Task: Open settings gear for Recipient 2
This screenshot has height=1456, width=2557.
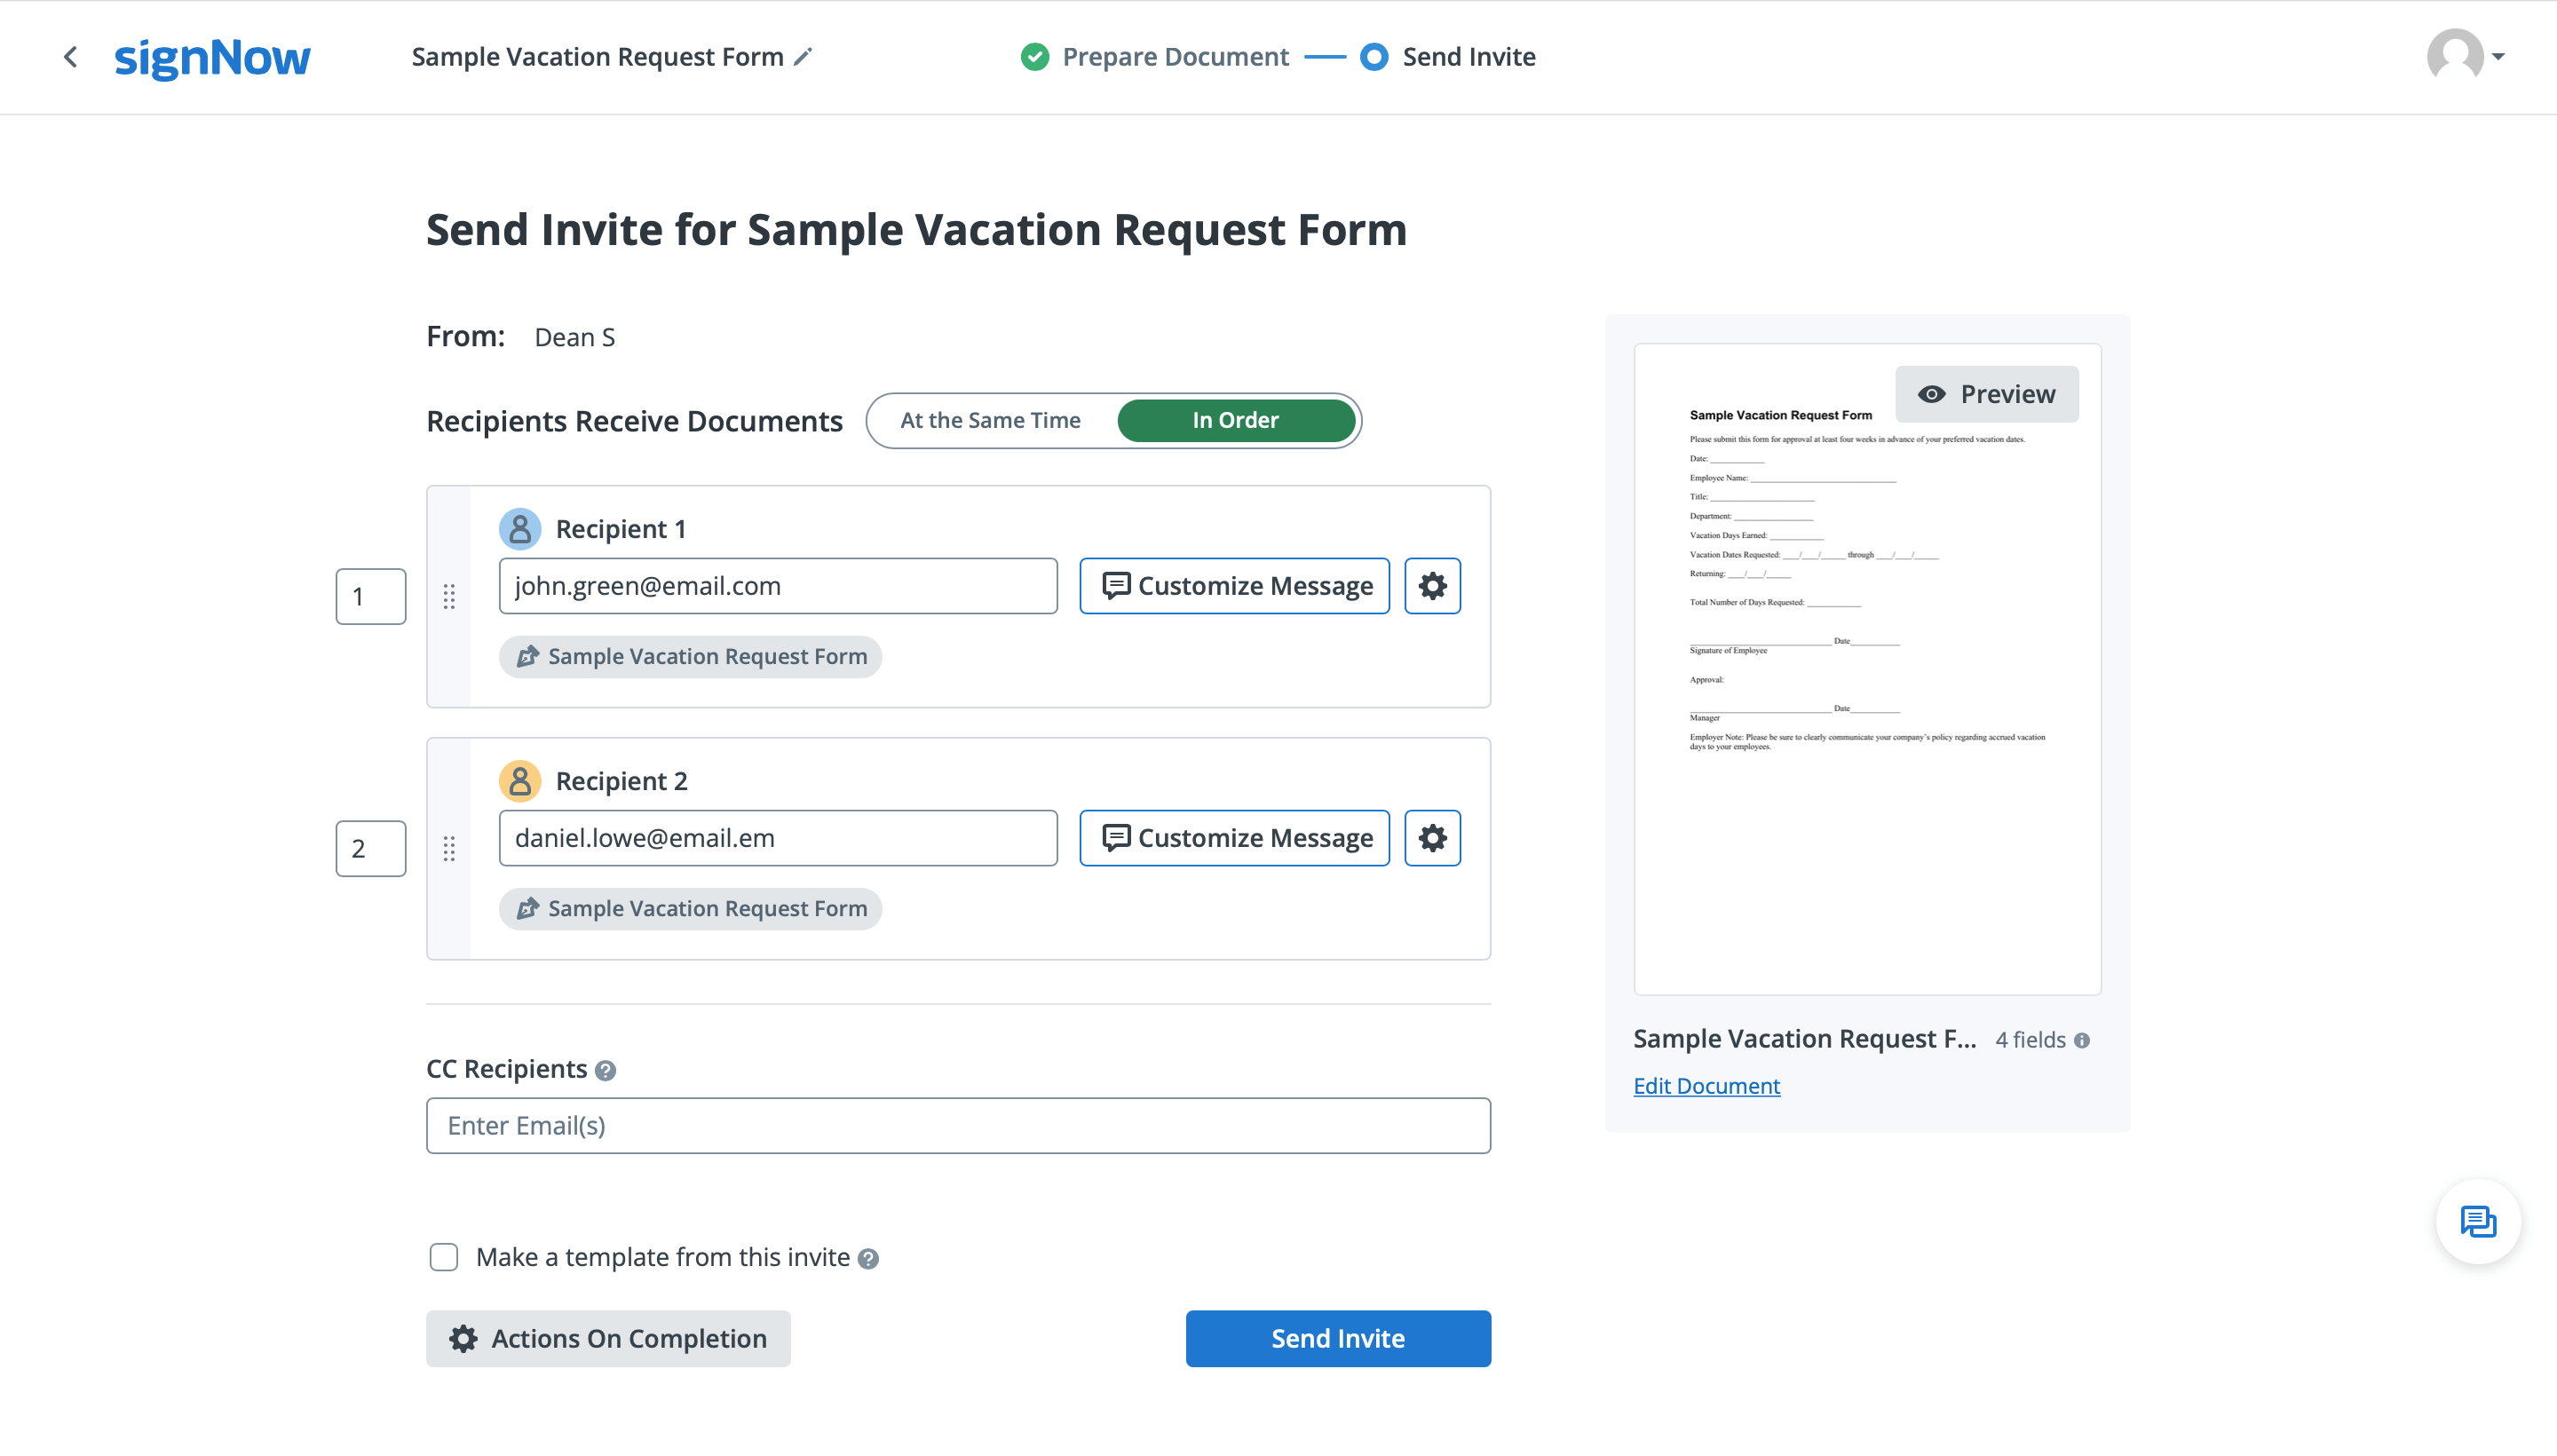Action: (1432, 838)
